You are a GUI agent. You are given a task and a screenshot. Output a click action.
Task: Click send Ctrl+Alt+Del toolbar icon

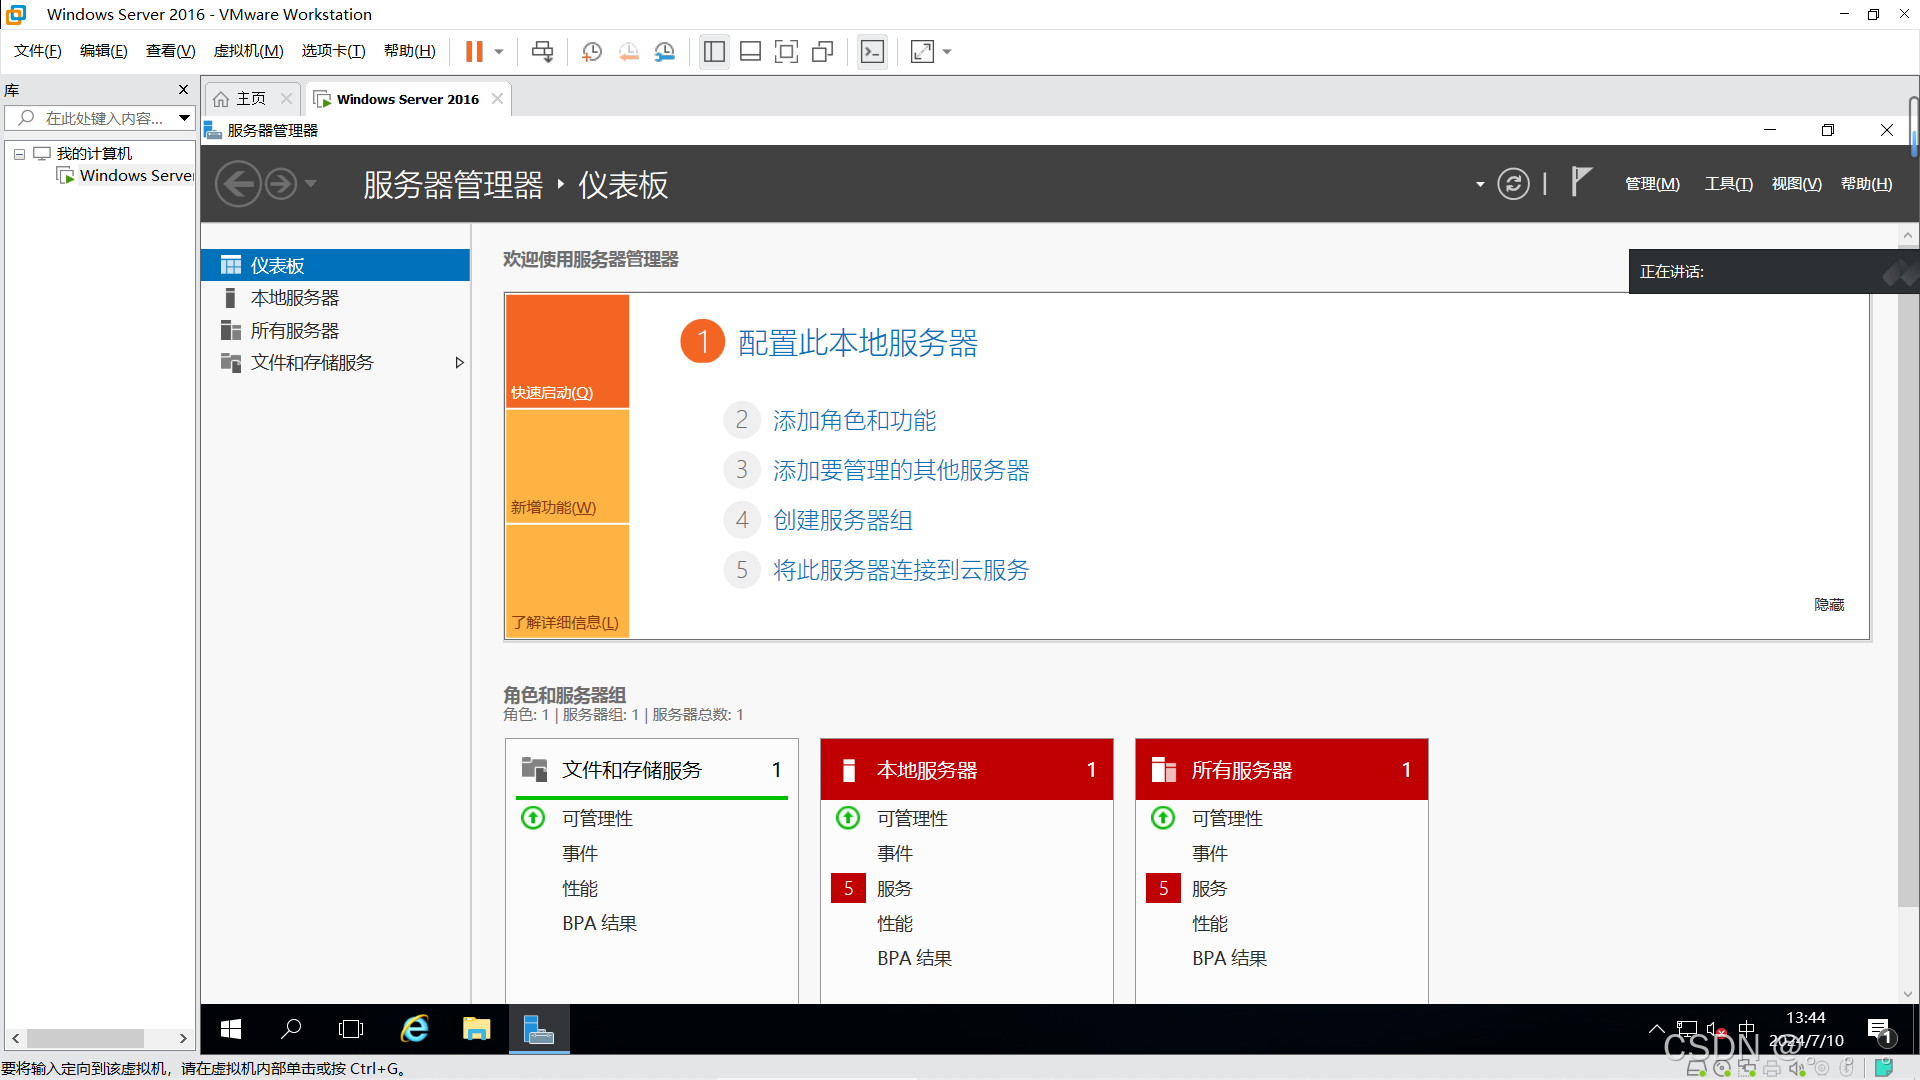[x=542, y=51]
